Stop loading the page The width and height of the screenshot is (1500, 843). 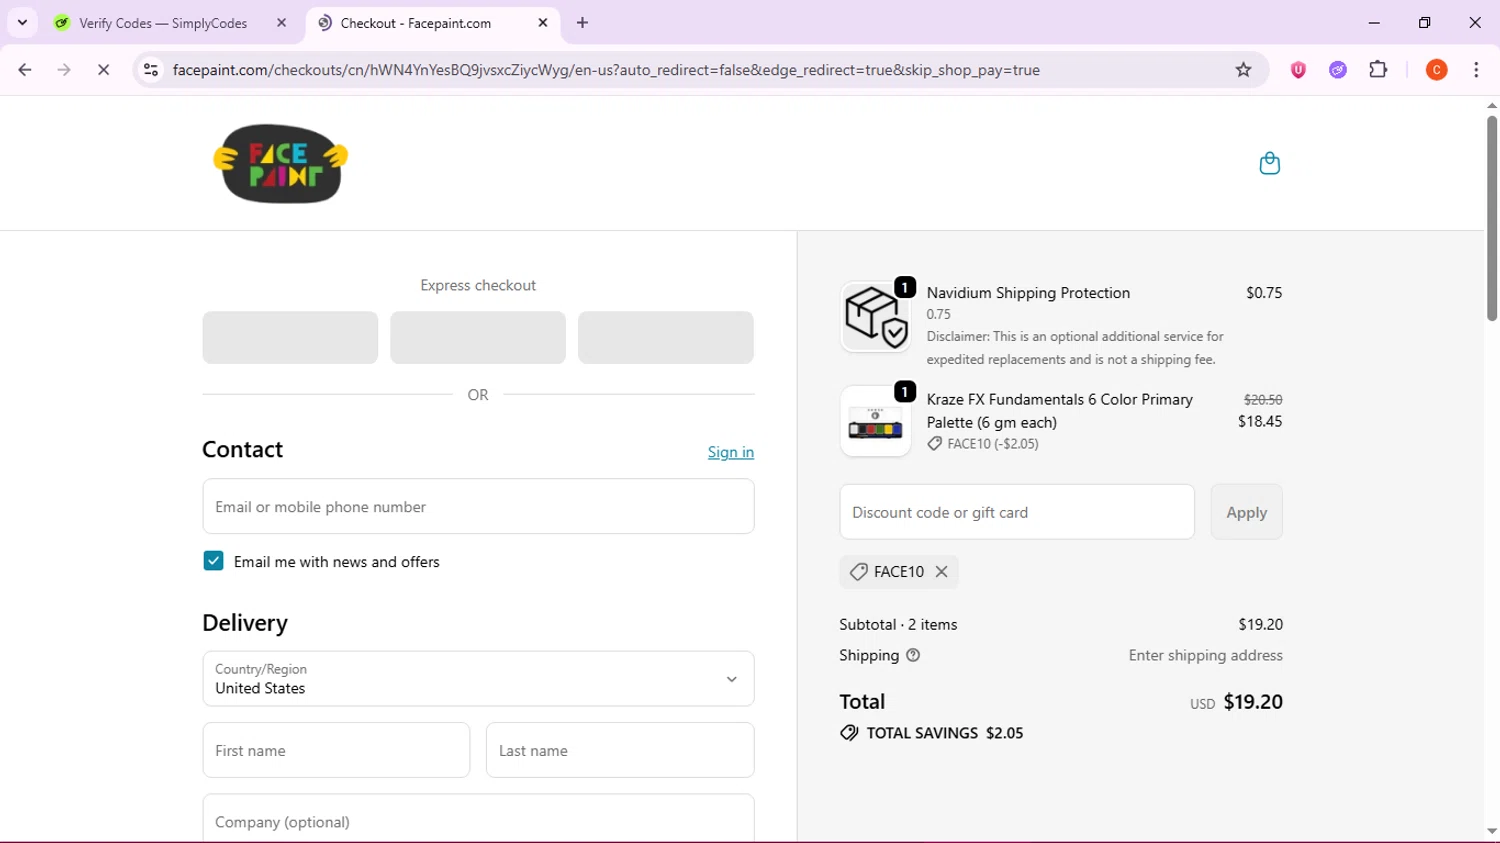[103, 70]
